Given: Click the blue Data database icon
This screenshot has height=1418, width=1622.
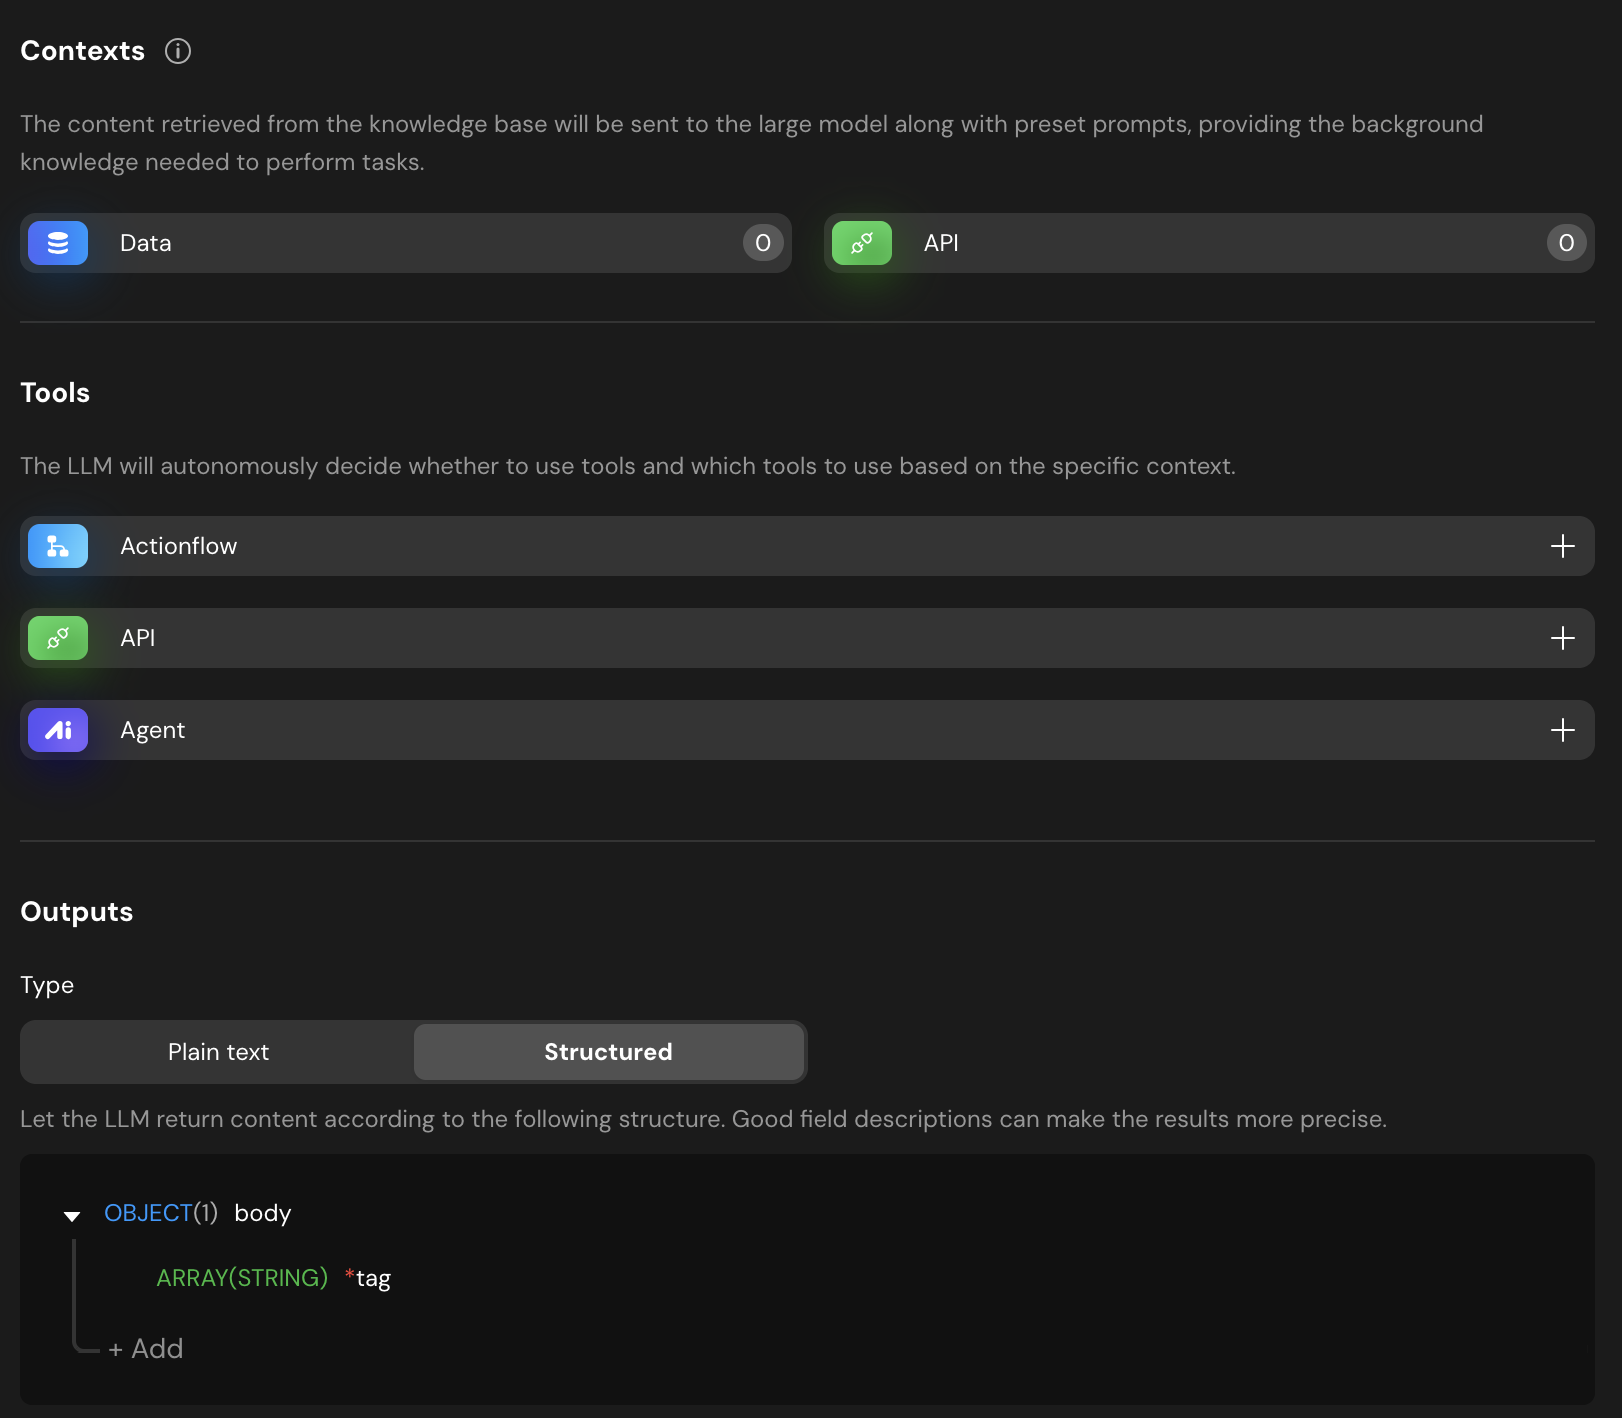Looking at the screenshot, I should pyautogui.click(x=58, y=243).
